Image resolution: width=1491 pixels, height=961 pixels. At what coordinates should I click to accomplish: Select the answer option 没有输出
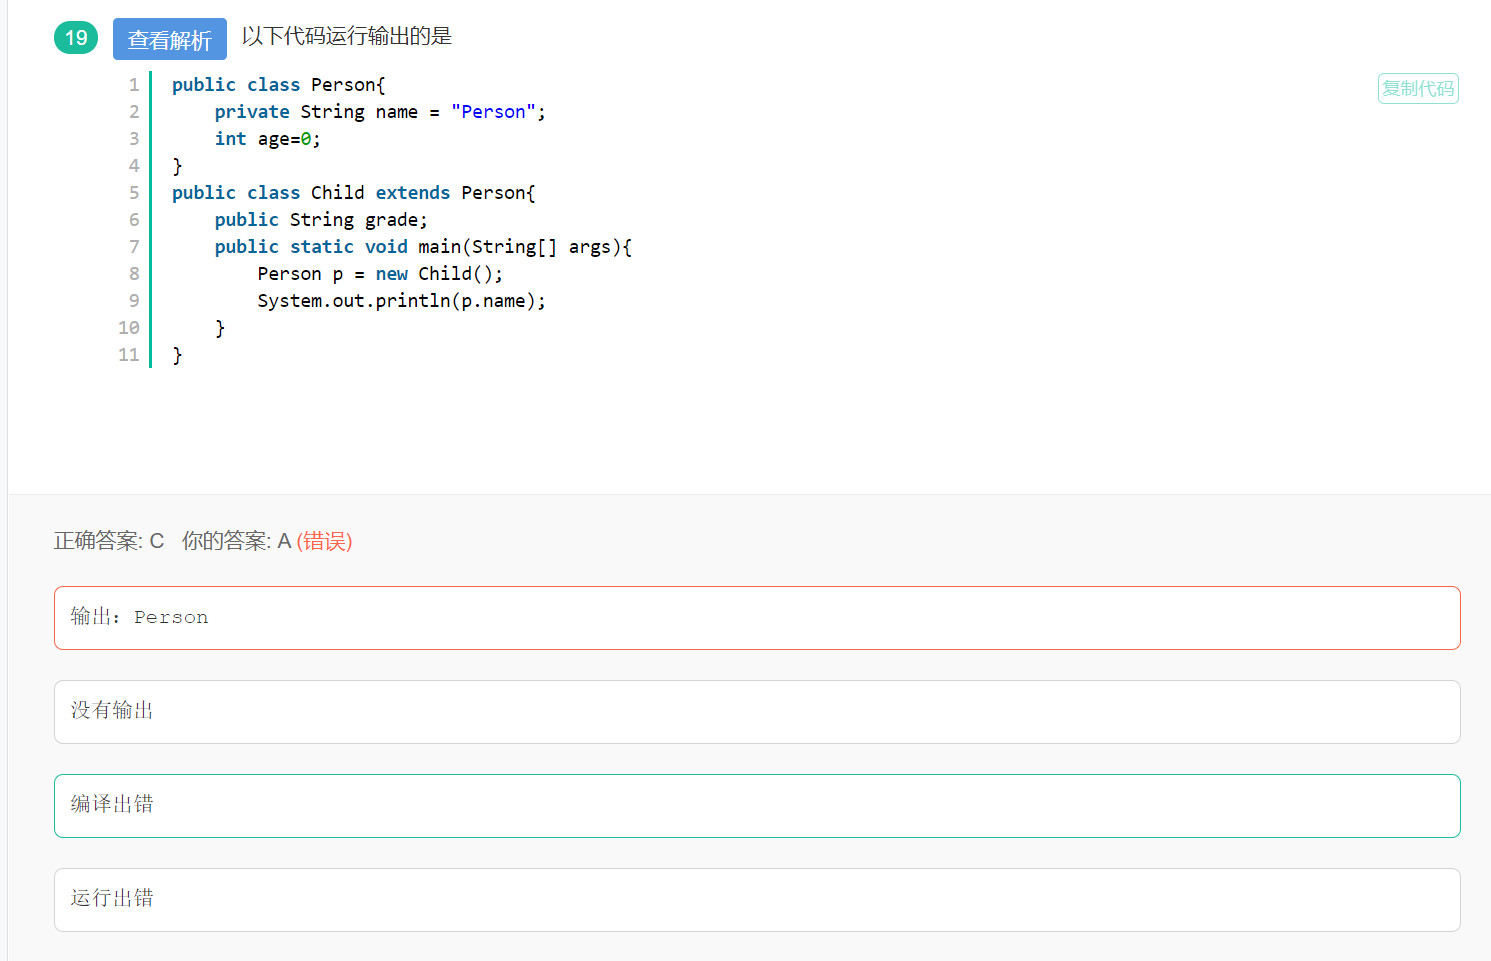(x=757, y=712)
